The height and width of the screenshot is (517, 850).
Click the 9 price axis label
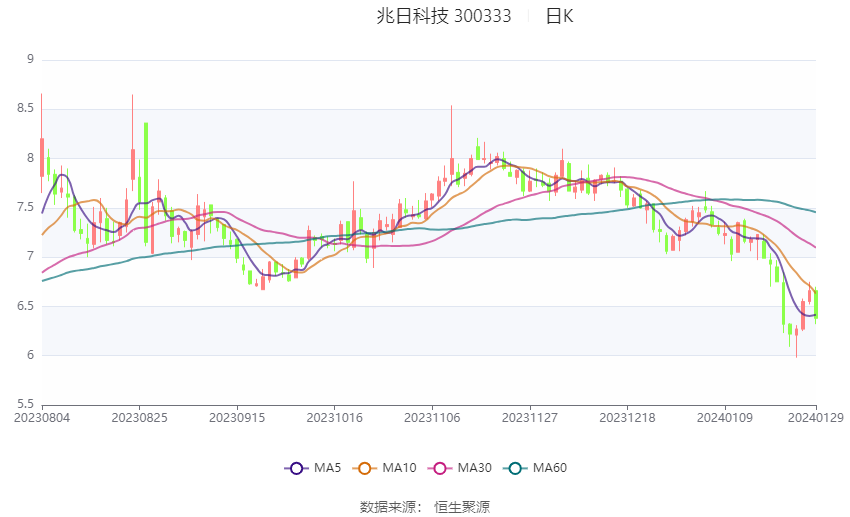(30, 59)
